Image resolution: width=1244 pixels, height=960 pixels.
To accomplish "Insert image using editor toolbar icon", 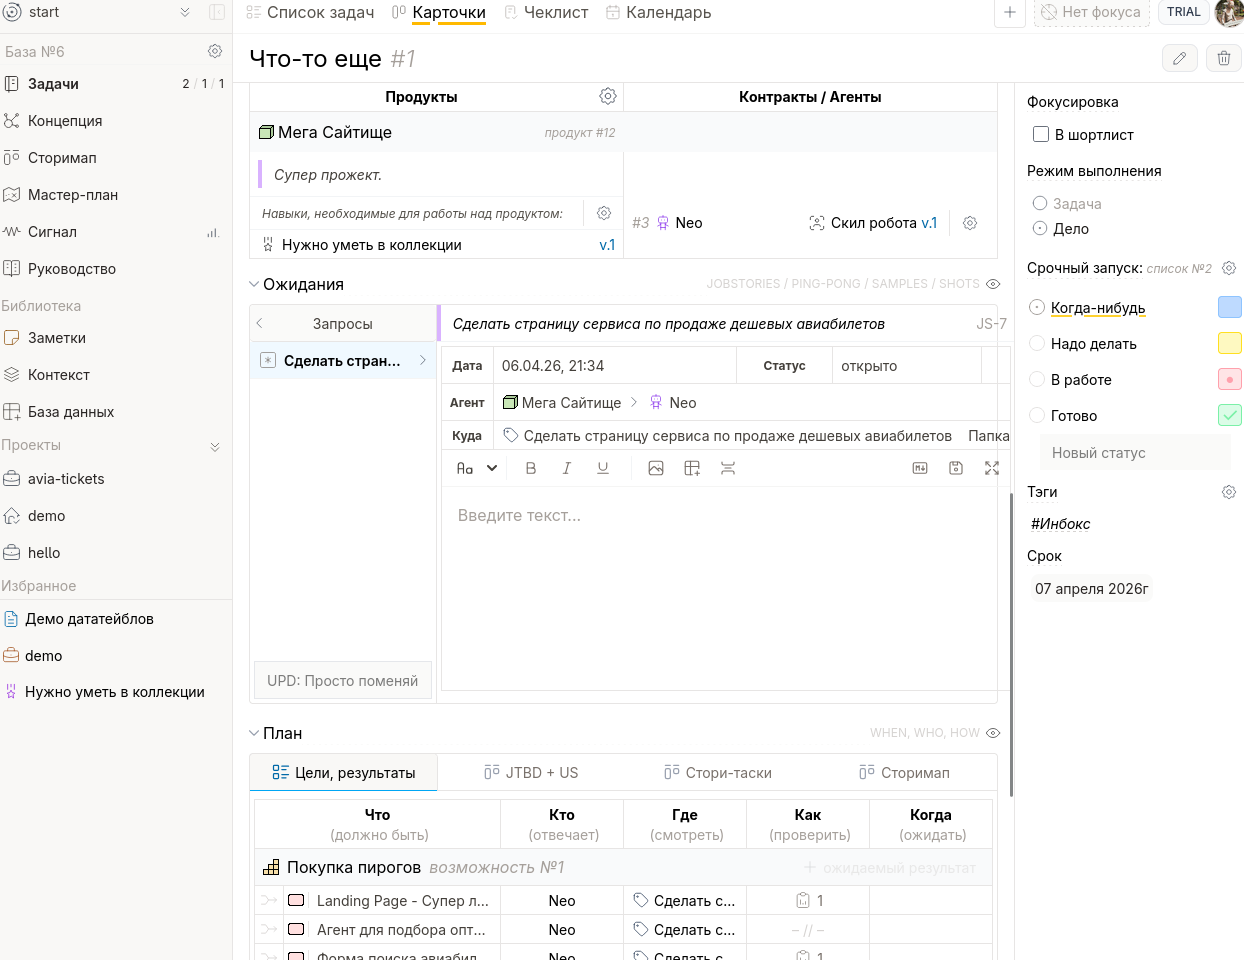I will (x=656, y=468).
